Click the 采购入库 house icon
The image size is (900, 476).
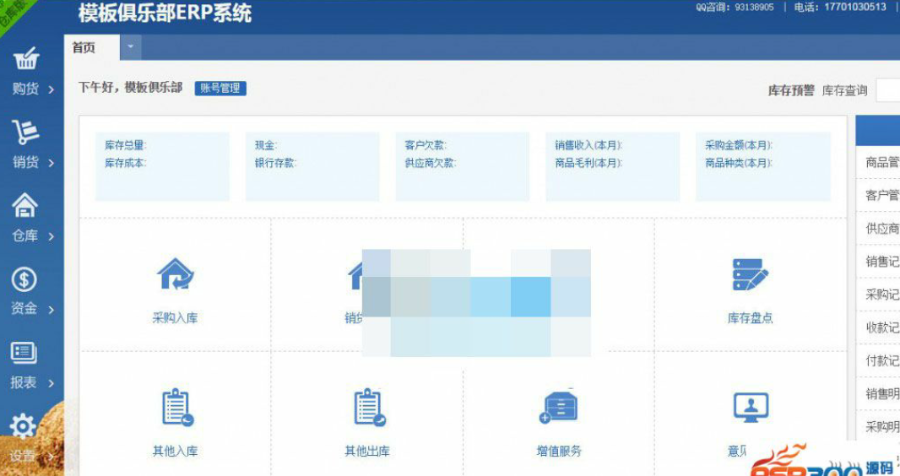tap(176, 274)
